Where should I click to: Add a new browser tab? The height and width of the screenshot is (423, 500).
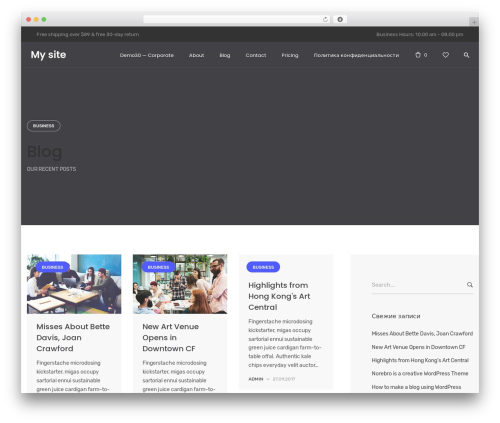(474, 22)
